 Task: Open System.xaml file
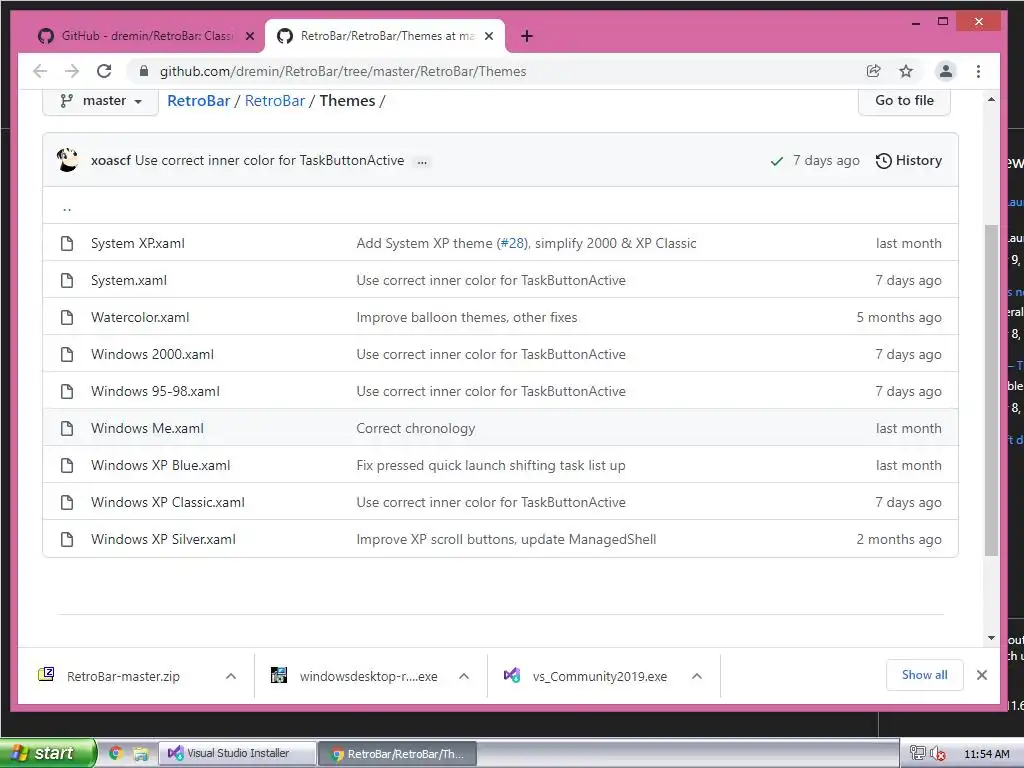[x=129, y=280]
